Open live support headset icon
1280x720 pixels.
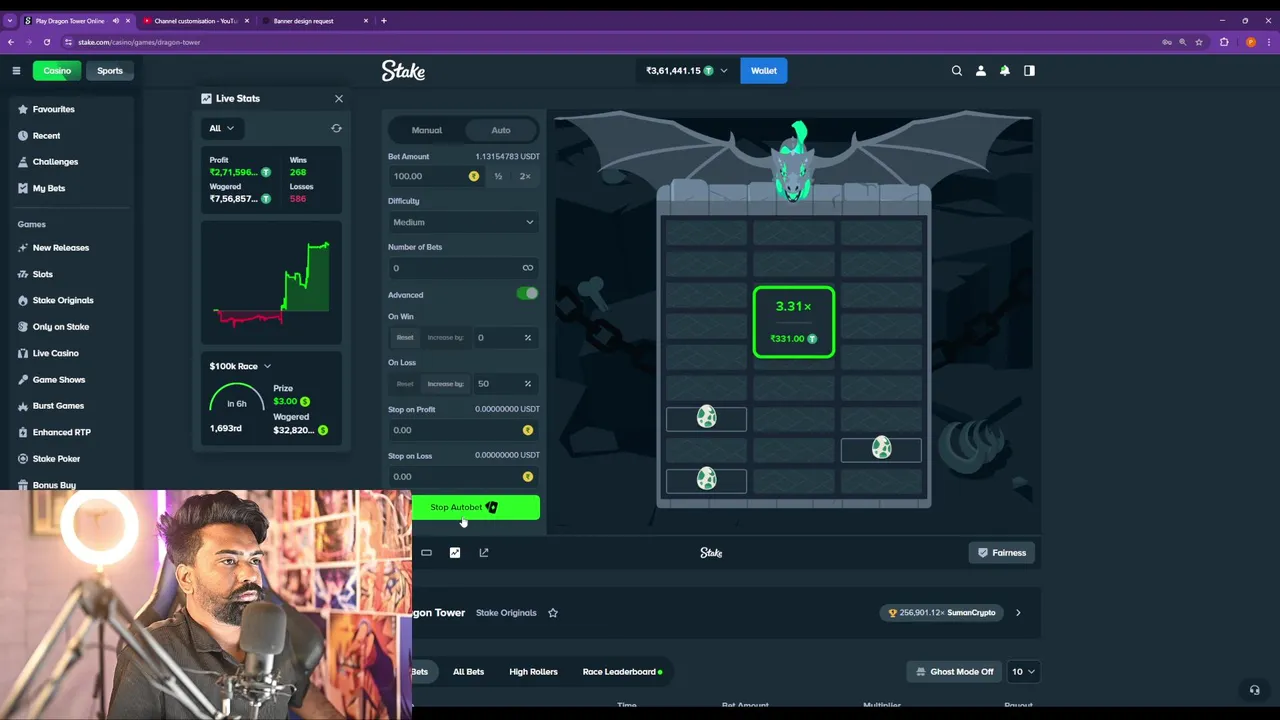click(x=1254, y=690)
